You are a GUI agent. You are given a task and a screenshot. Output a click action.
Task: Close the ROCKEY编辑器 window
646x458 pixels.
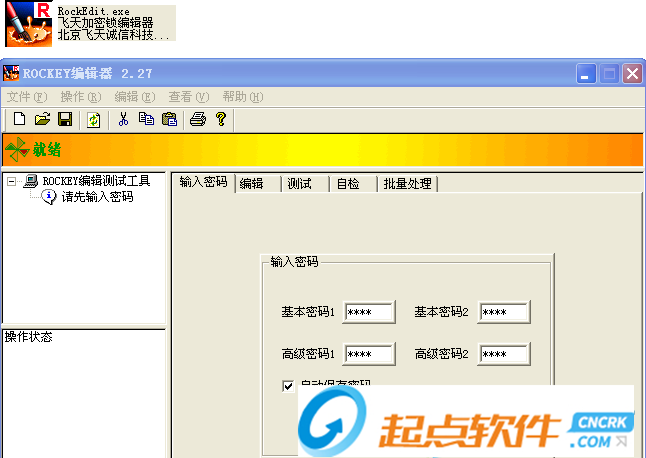coord(632,74)
